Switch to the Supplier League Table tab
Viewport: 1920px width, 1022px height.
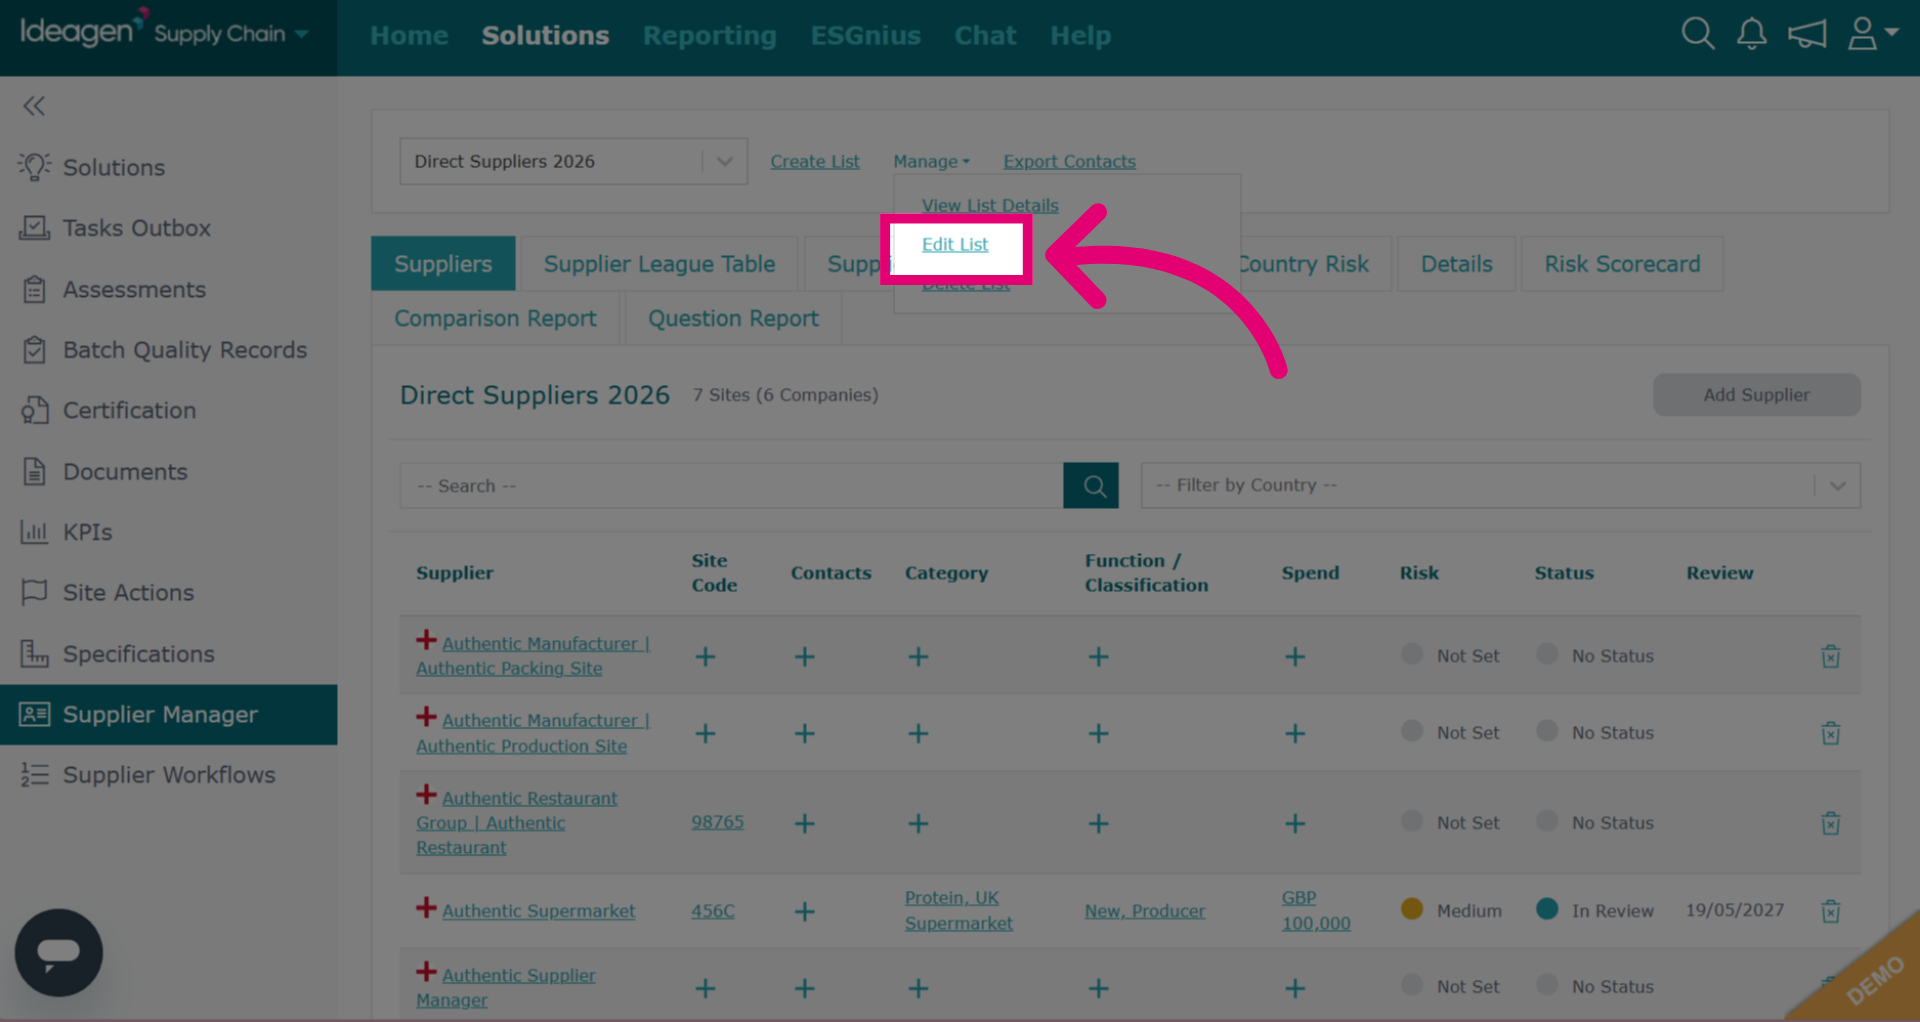659,264
